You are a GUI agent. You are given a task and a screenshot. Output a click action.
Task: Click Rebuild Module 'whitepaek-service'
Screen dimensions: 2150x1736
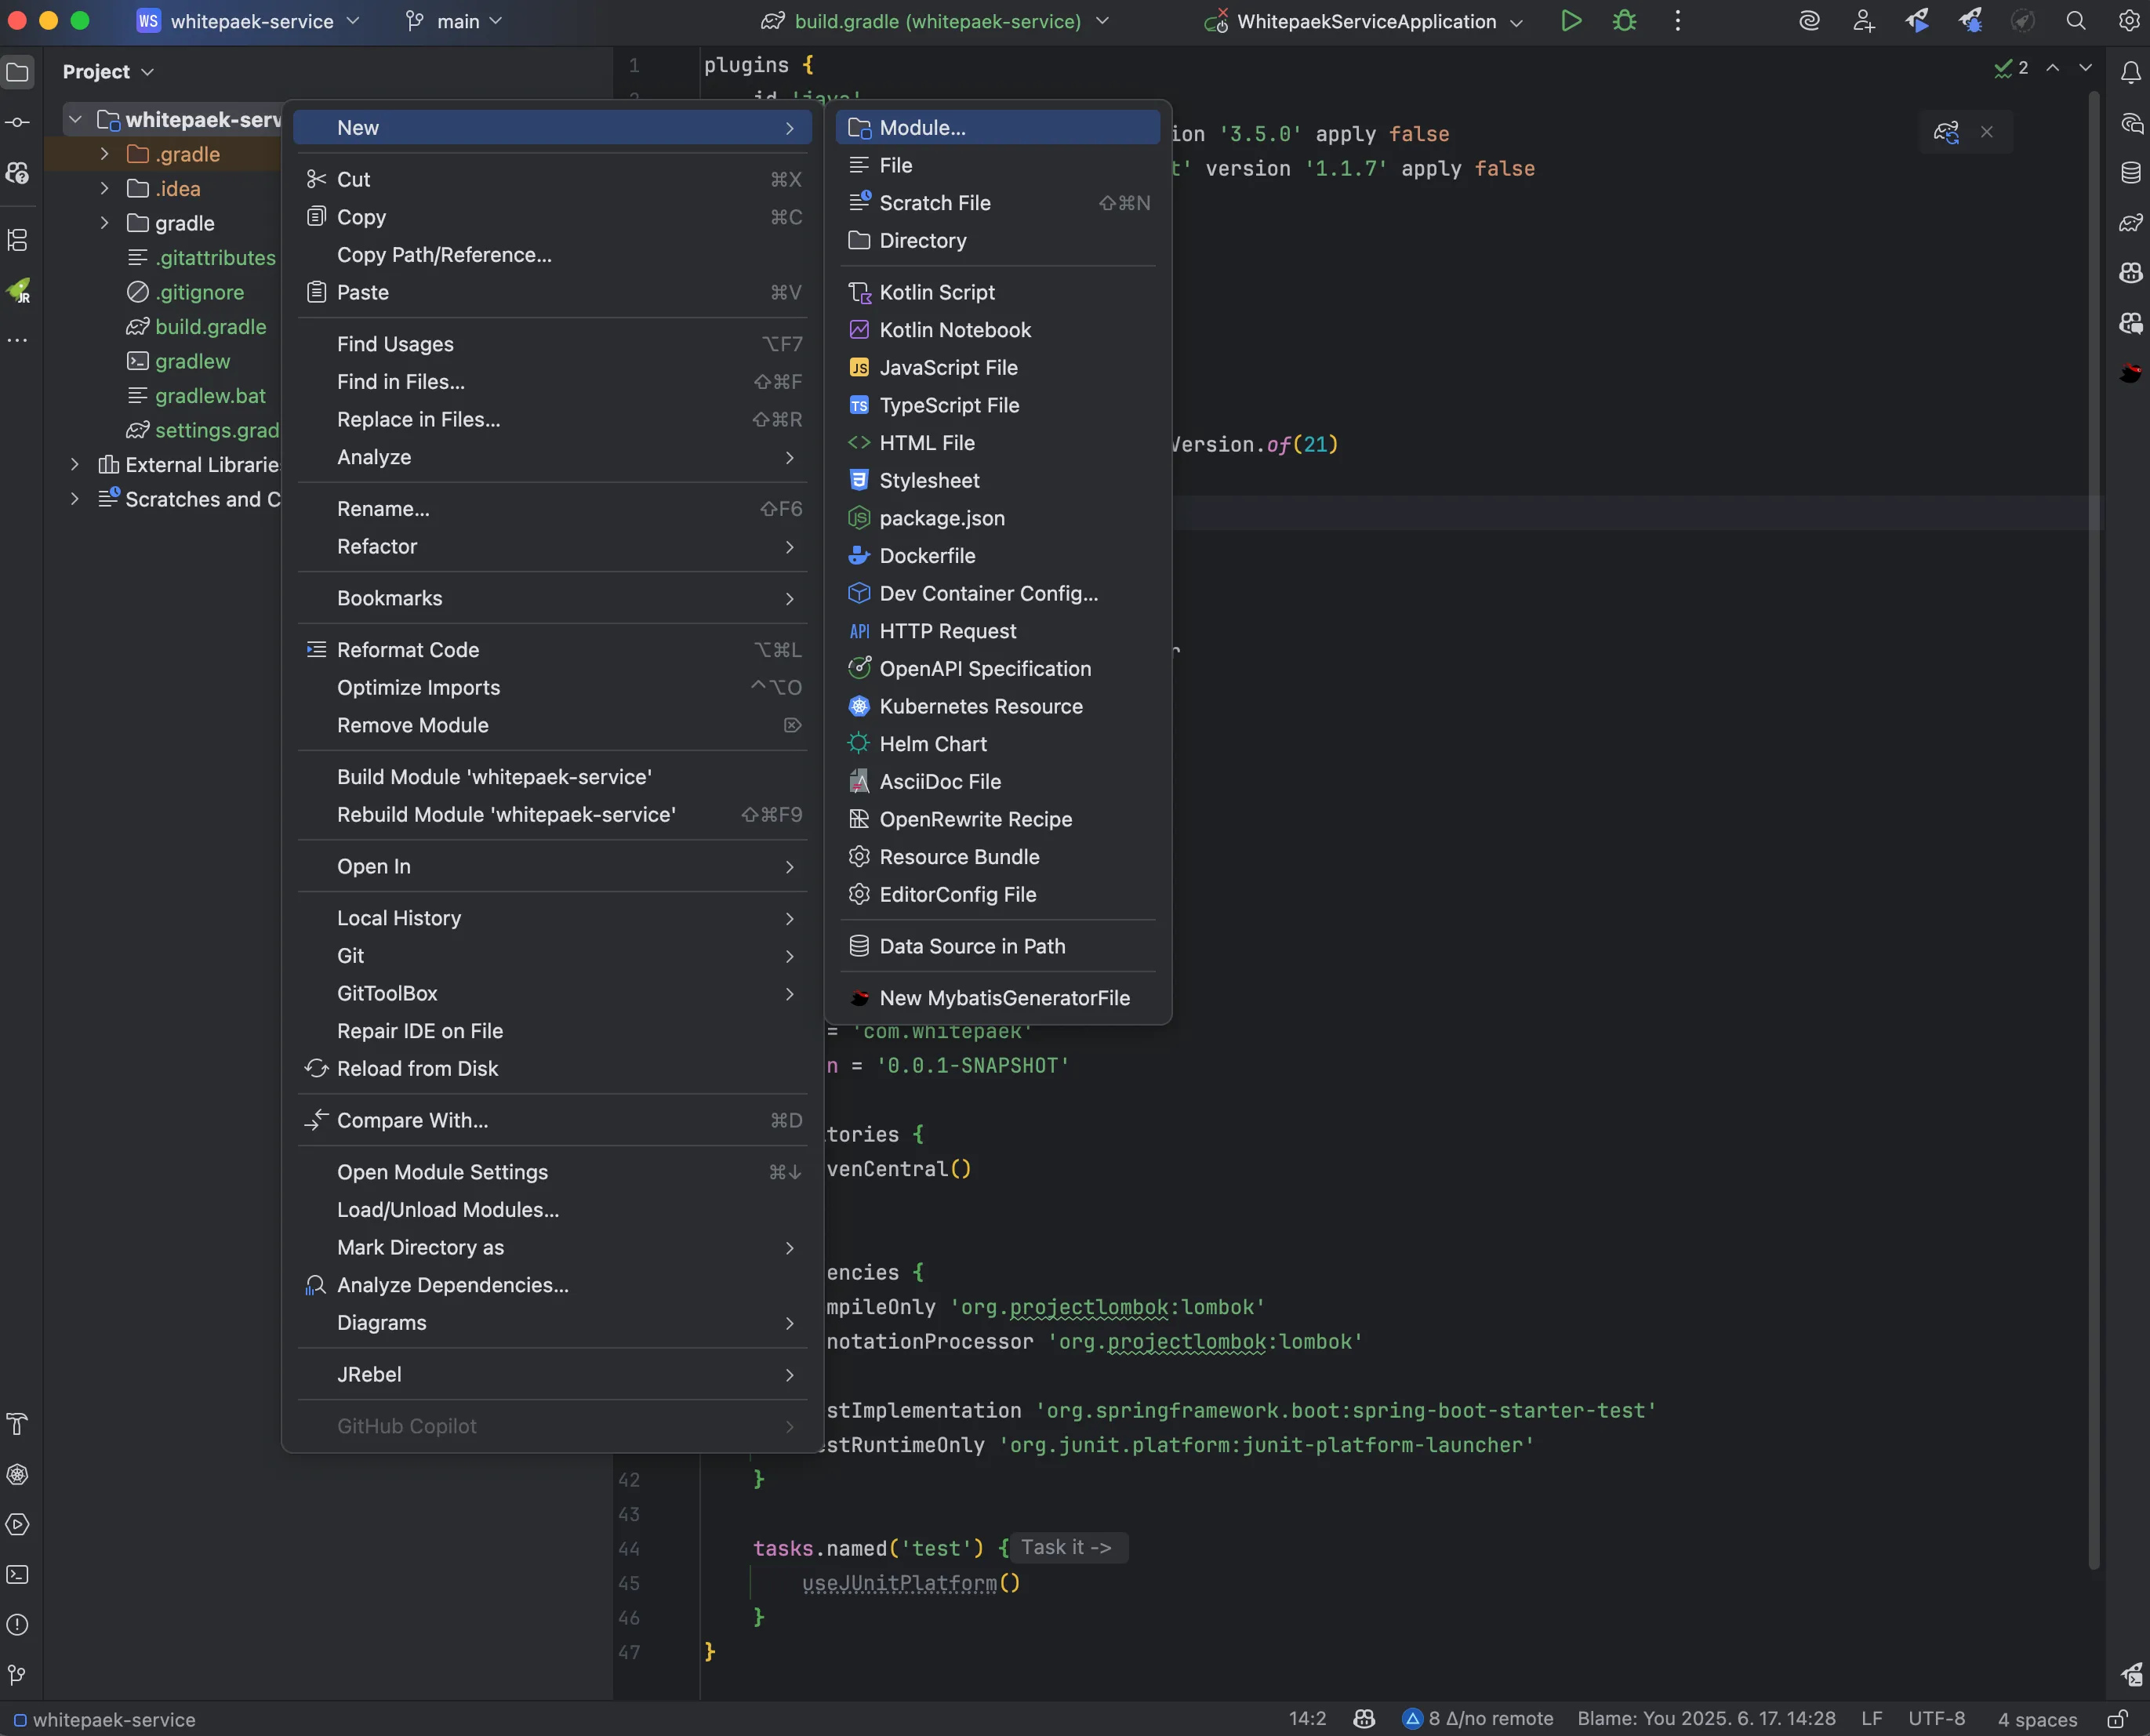pos(553,815)
